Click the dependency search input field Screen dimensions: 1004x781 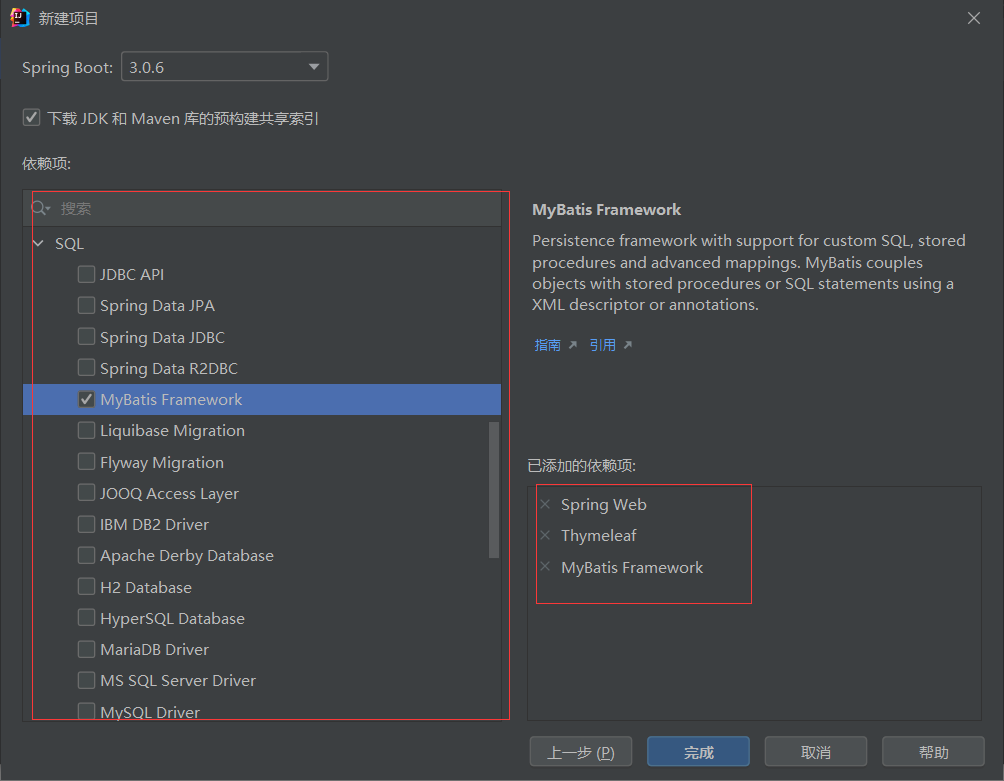pos(263,209)
